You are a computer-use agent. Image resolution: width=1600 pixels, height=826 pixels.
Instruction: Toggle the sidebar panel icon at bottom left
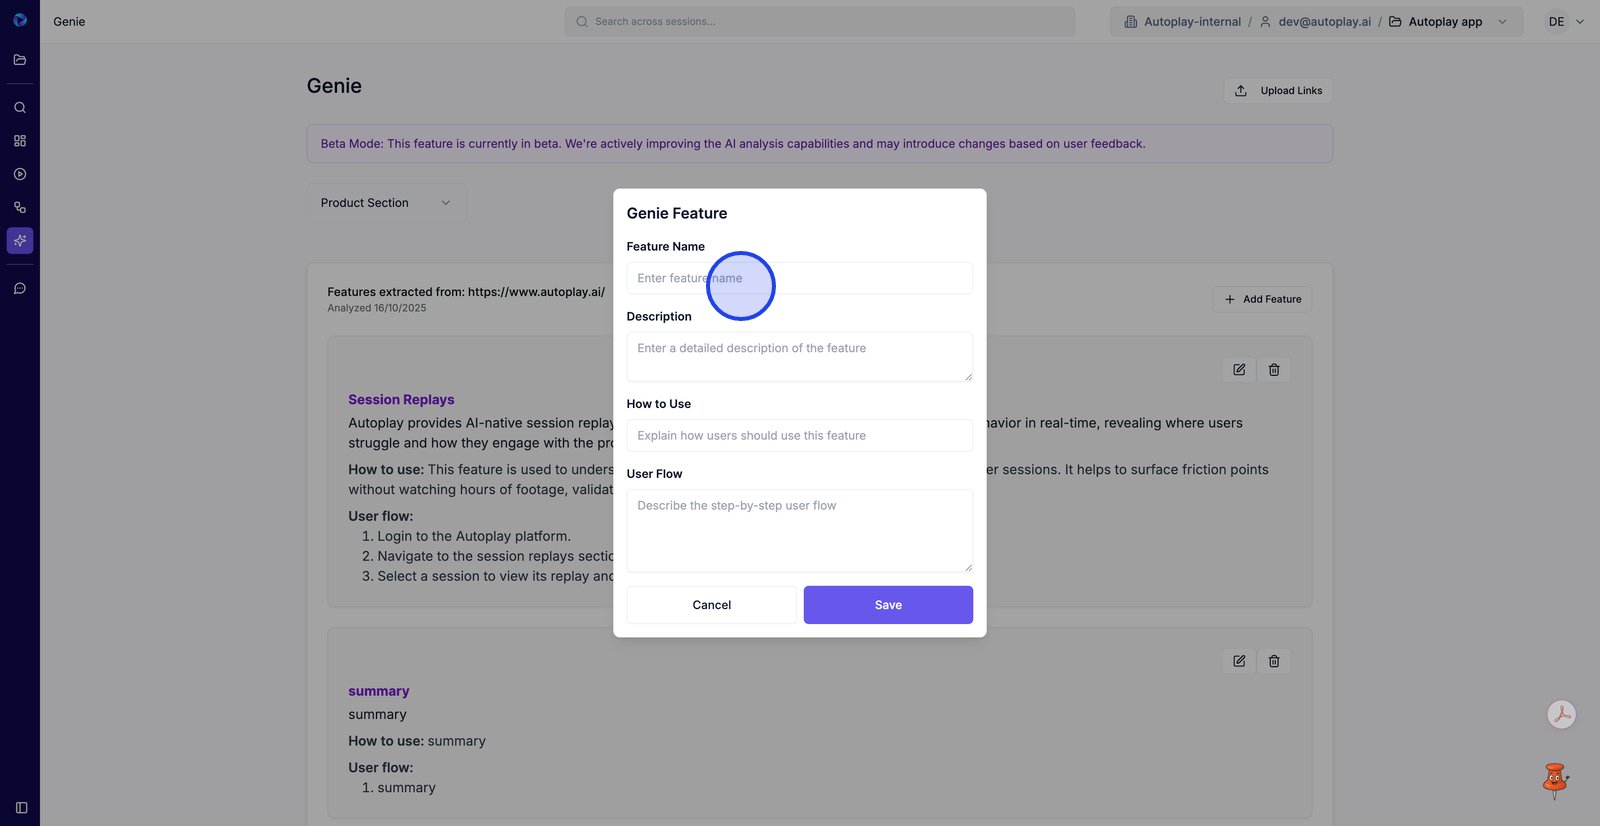pyautogui.click(x=21, y=807)
